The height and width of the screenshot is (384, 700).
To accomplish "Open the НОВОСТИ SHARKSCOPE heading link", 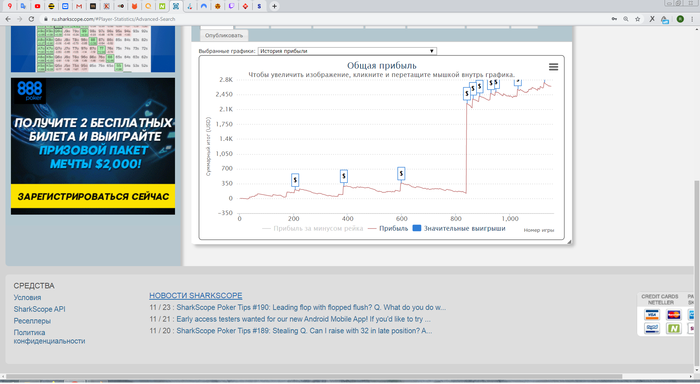I will pos(196,296).
